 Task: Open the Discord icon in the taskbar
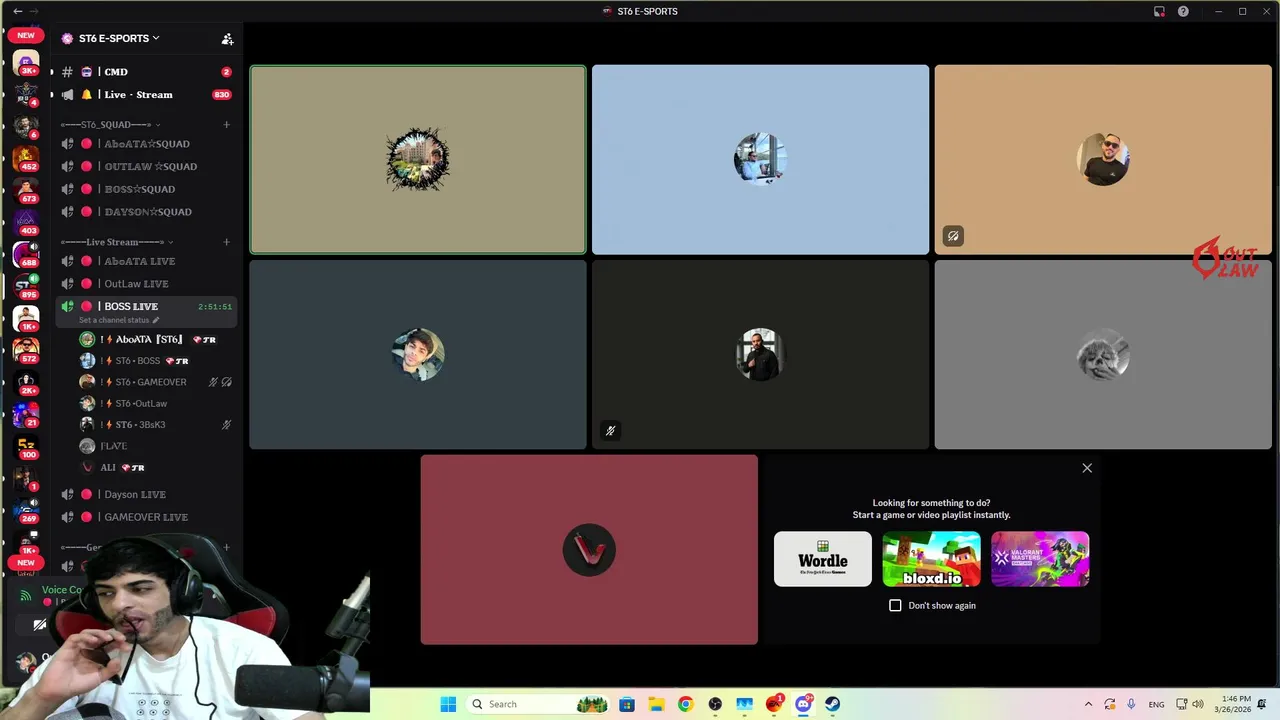point(803,704)
